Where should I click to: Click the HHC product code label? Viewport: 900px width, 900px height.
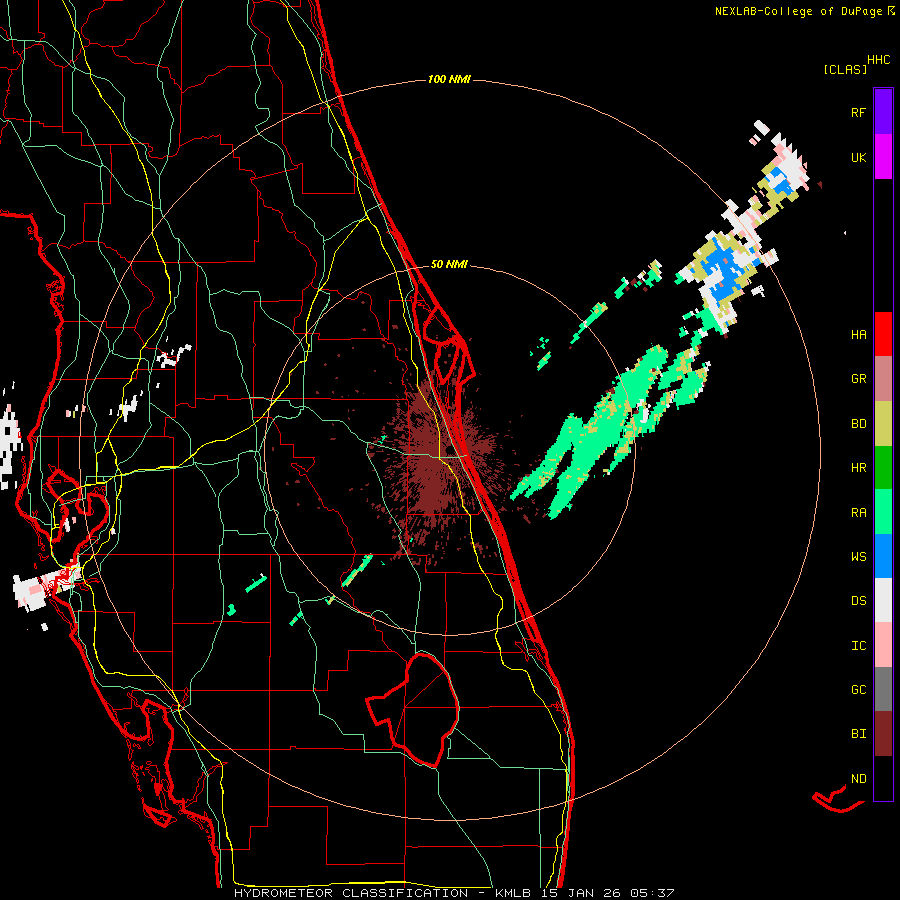coord(878,60)
